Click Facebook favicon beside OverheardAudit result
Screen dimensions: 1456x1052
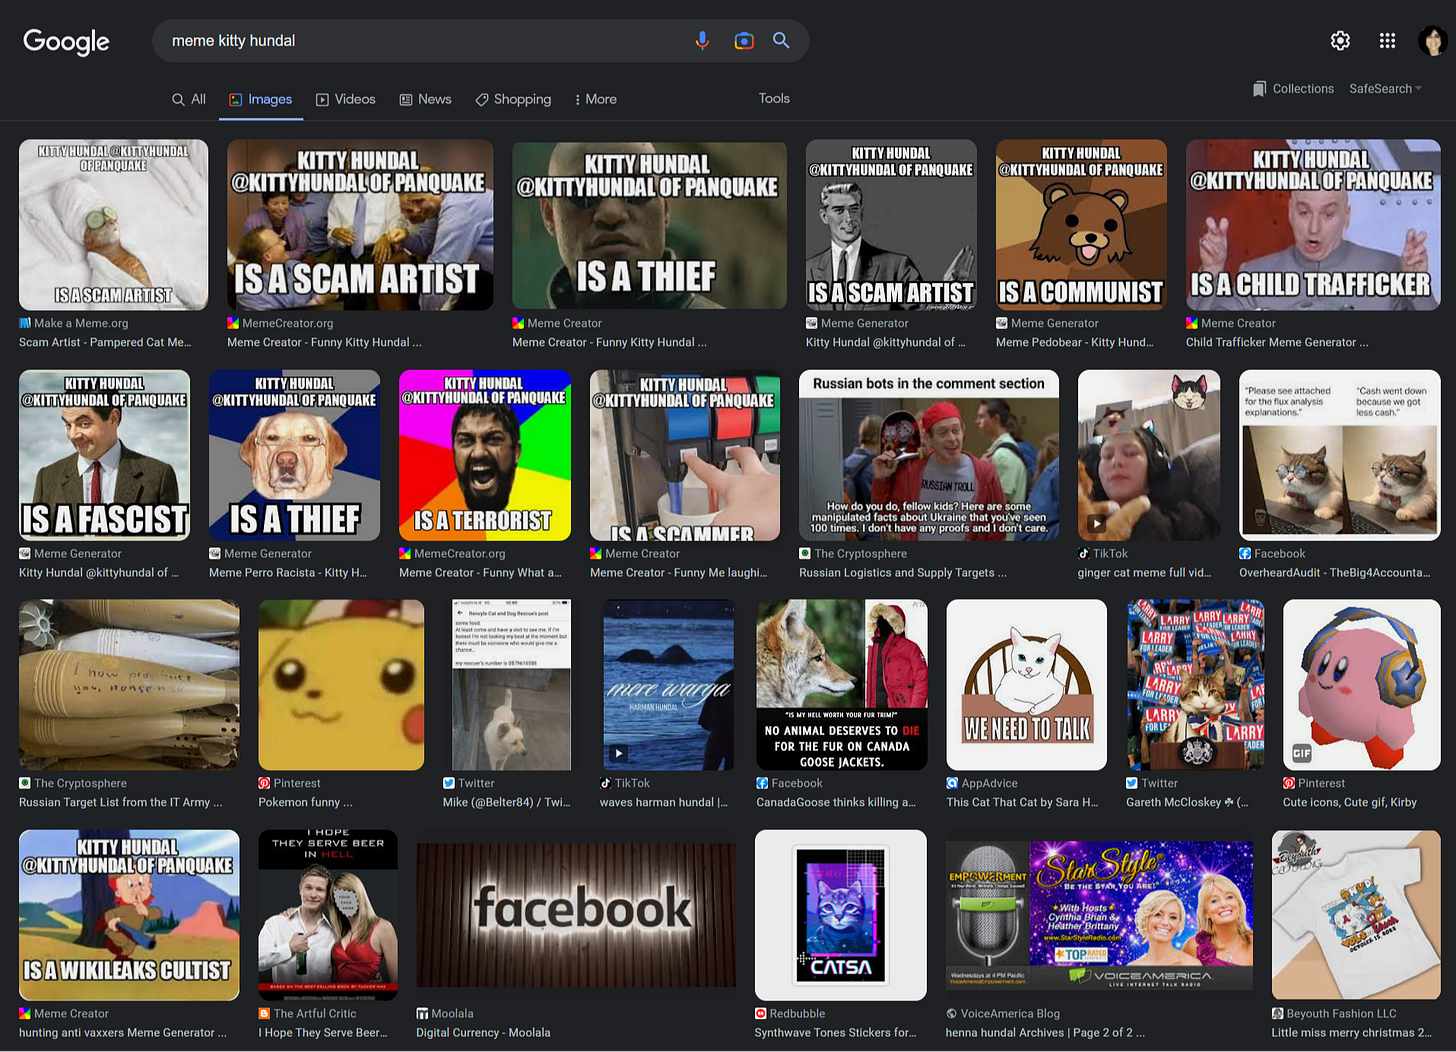point(1245,553)
